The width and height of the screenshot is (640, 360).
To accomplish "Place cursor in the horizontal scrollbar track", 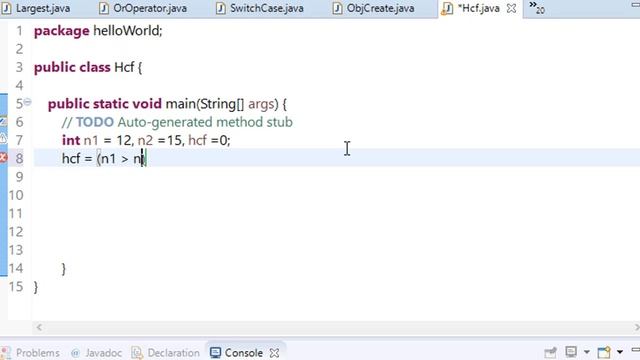I will [337, 327].
